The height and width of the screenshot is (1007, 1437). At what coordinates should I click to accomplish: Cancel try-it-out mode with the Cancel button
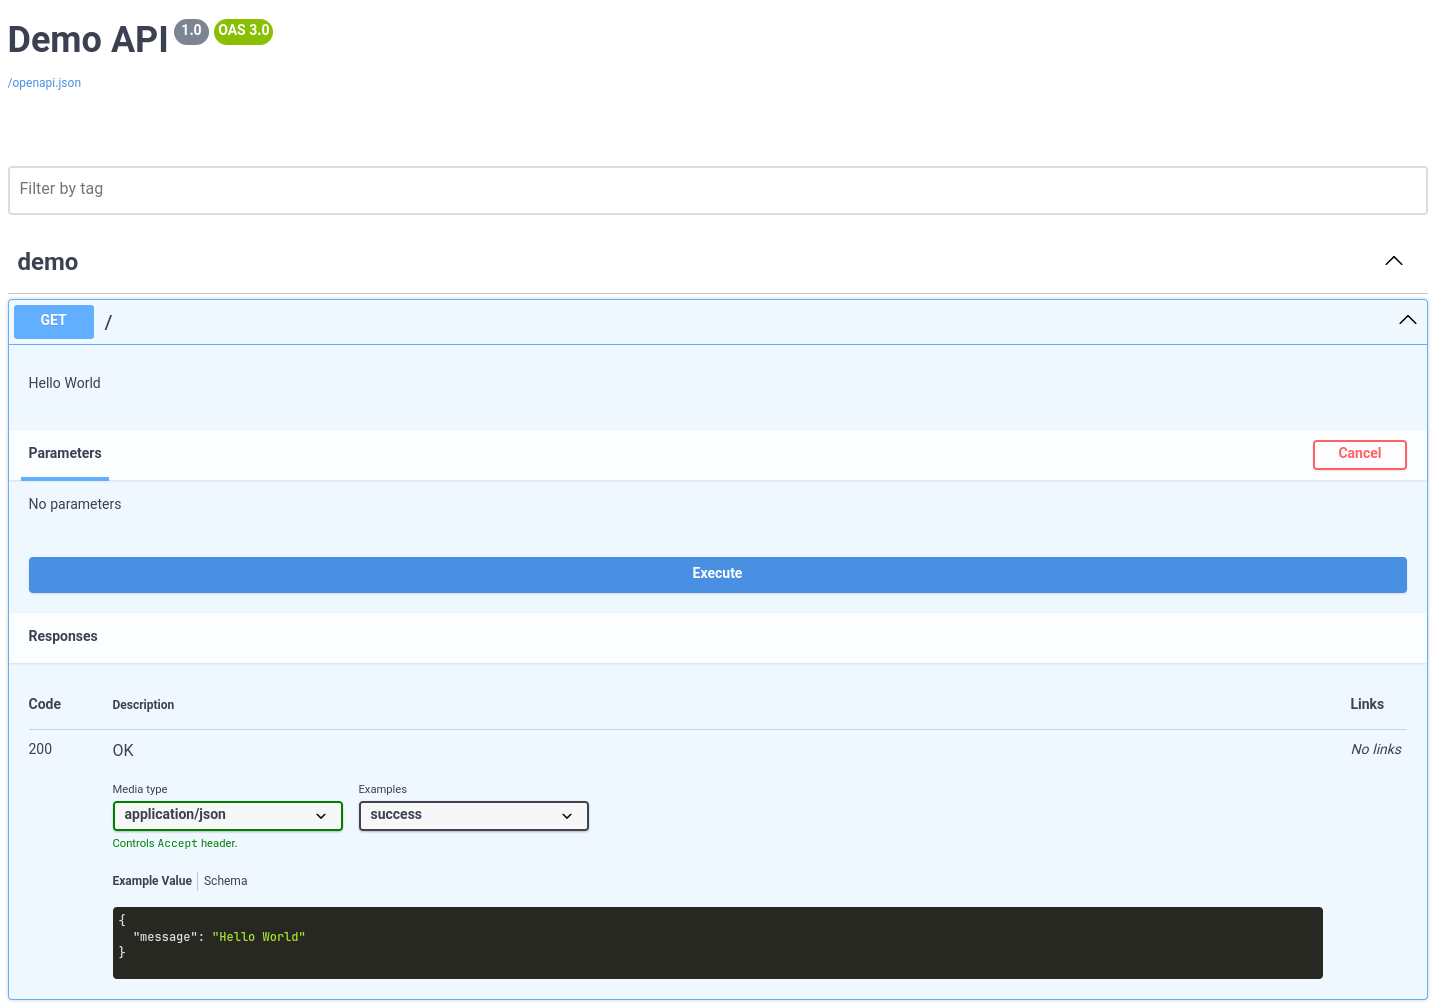point(1359,454)
